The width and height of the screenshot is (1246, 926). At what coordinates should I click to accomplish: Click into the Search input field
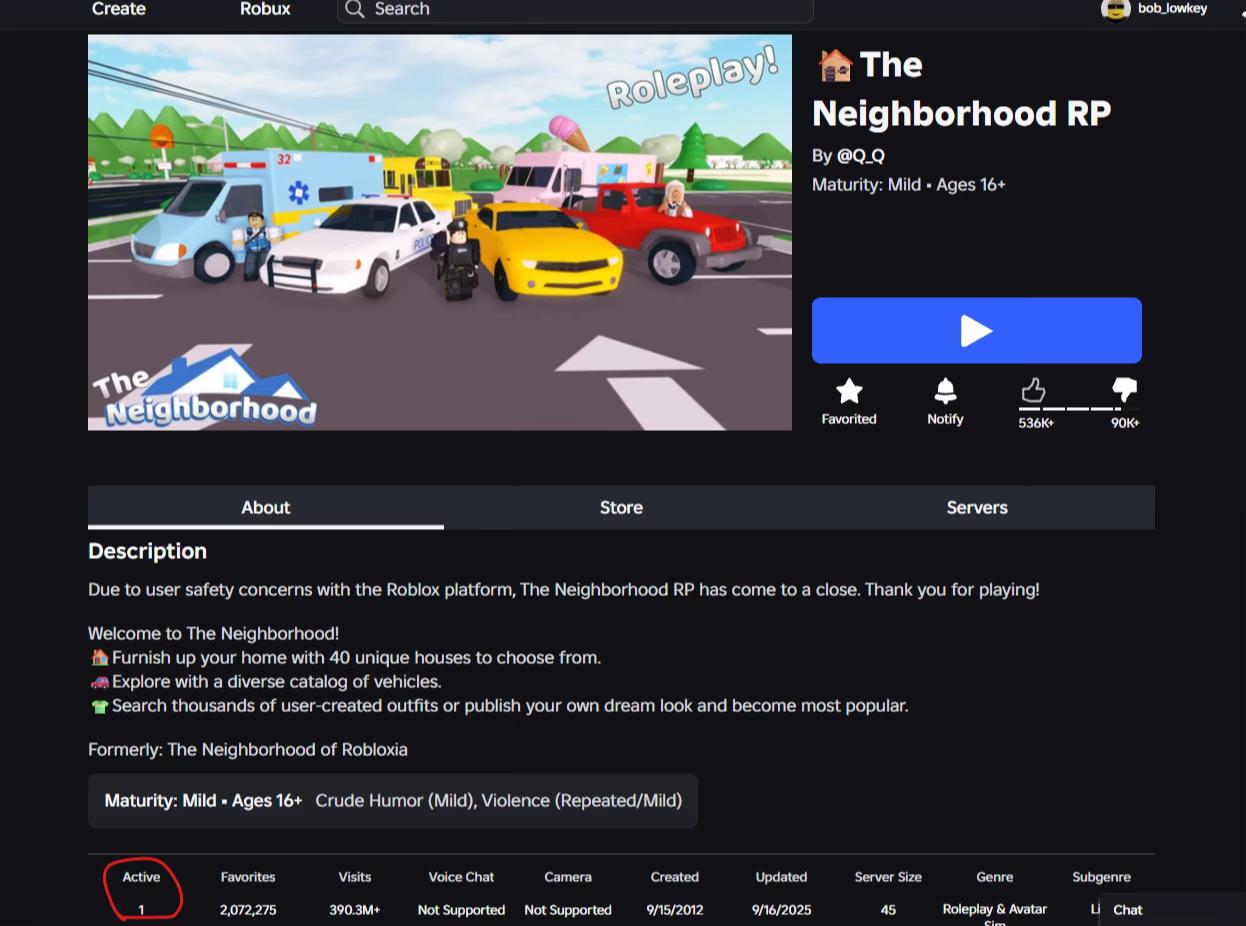click(x=575, y=10)
